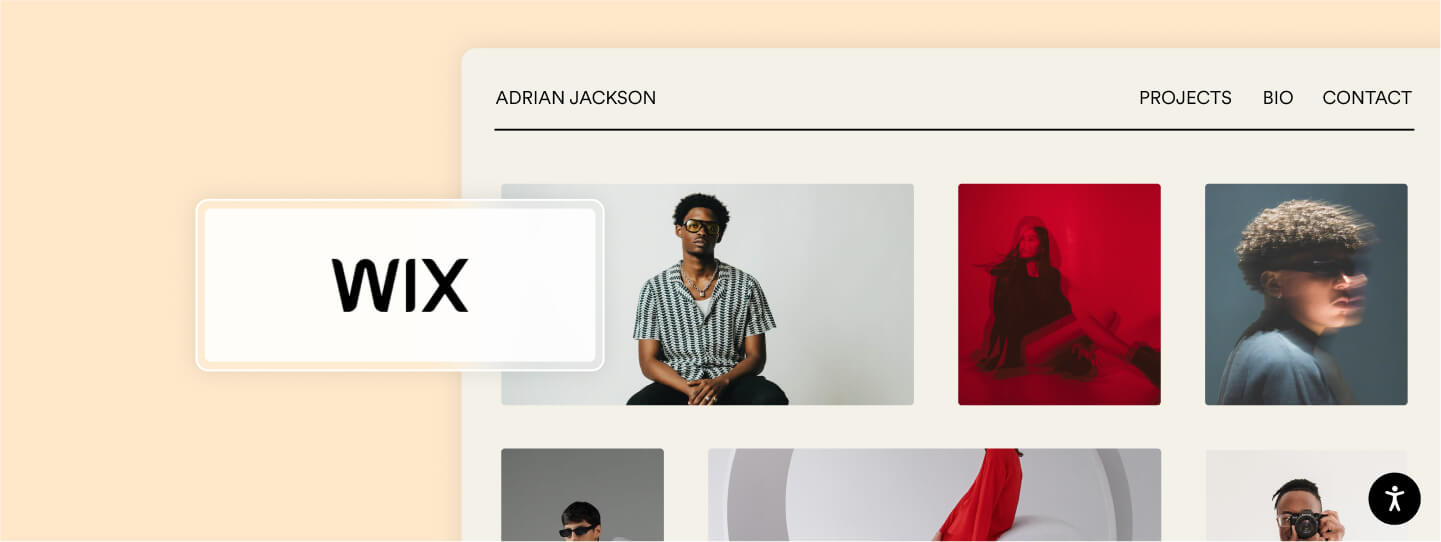Select the red-toned woman portrait thumbnail

[1059, 294]
